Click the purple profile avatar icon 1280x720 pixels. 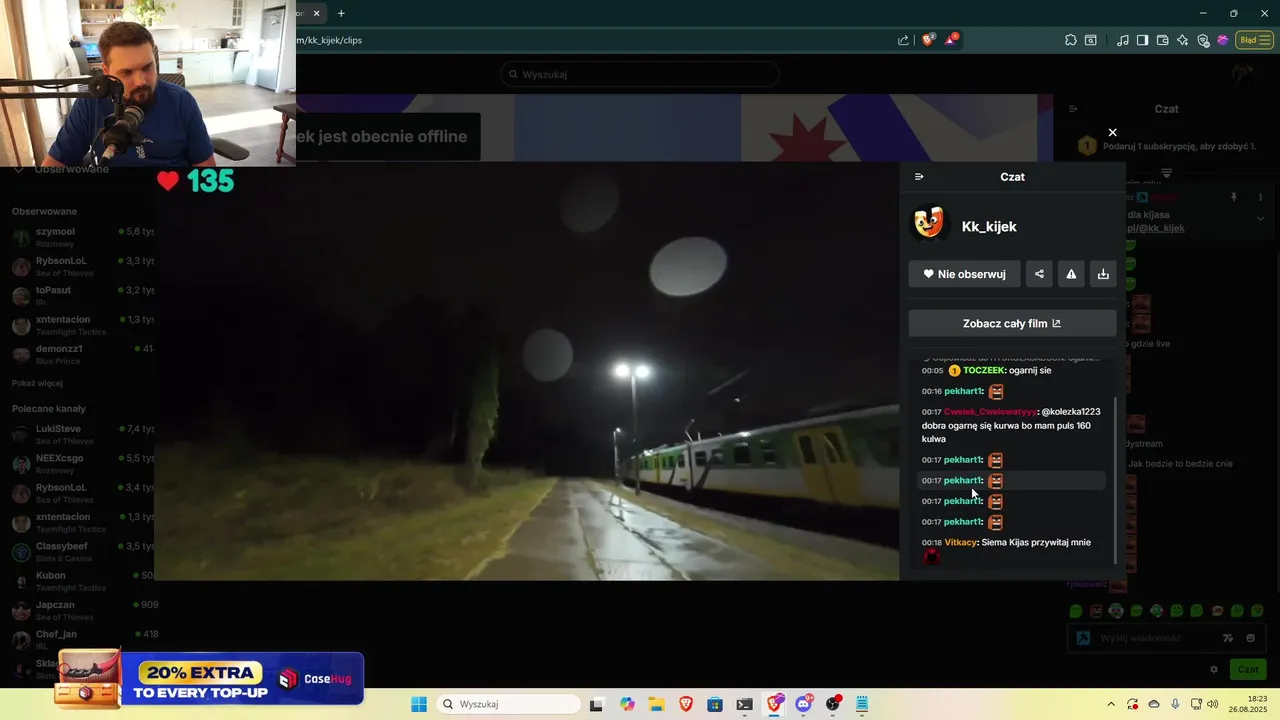point(1222,40)
